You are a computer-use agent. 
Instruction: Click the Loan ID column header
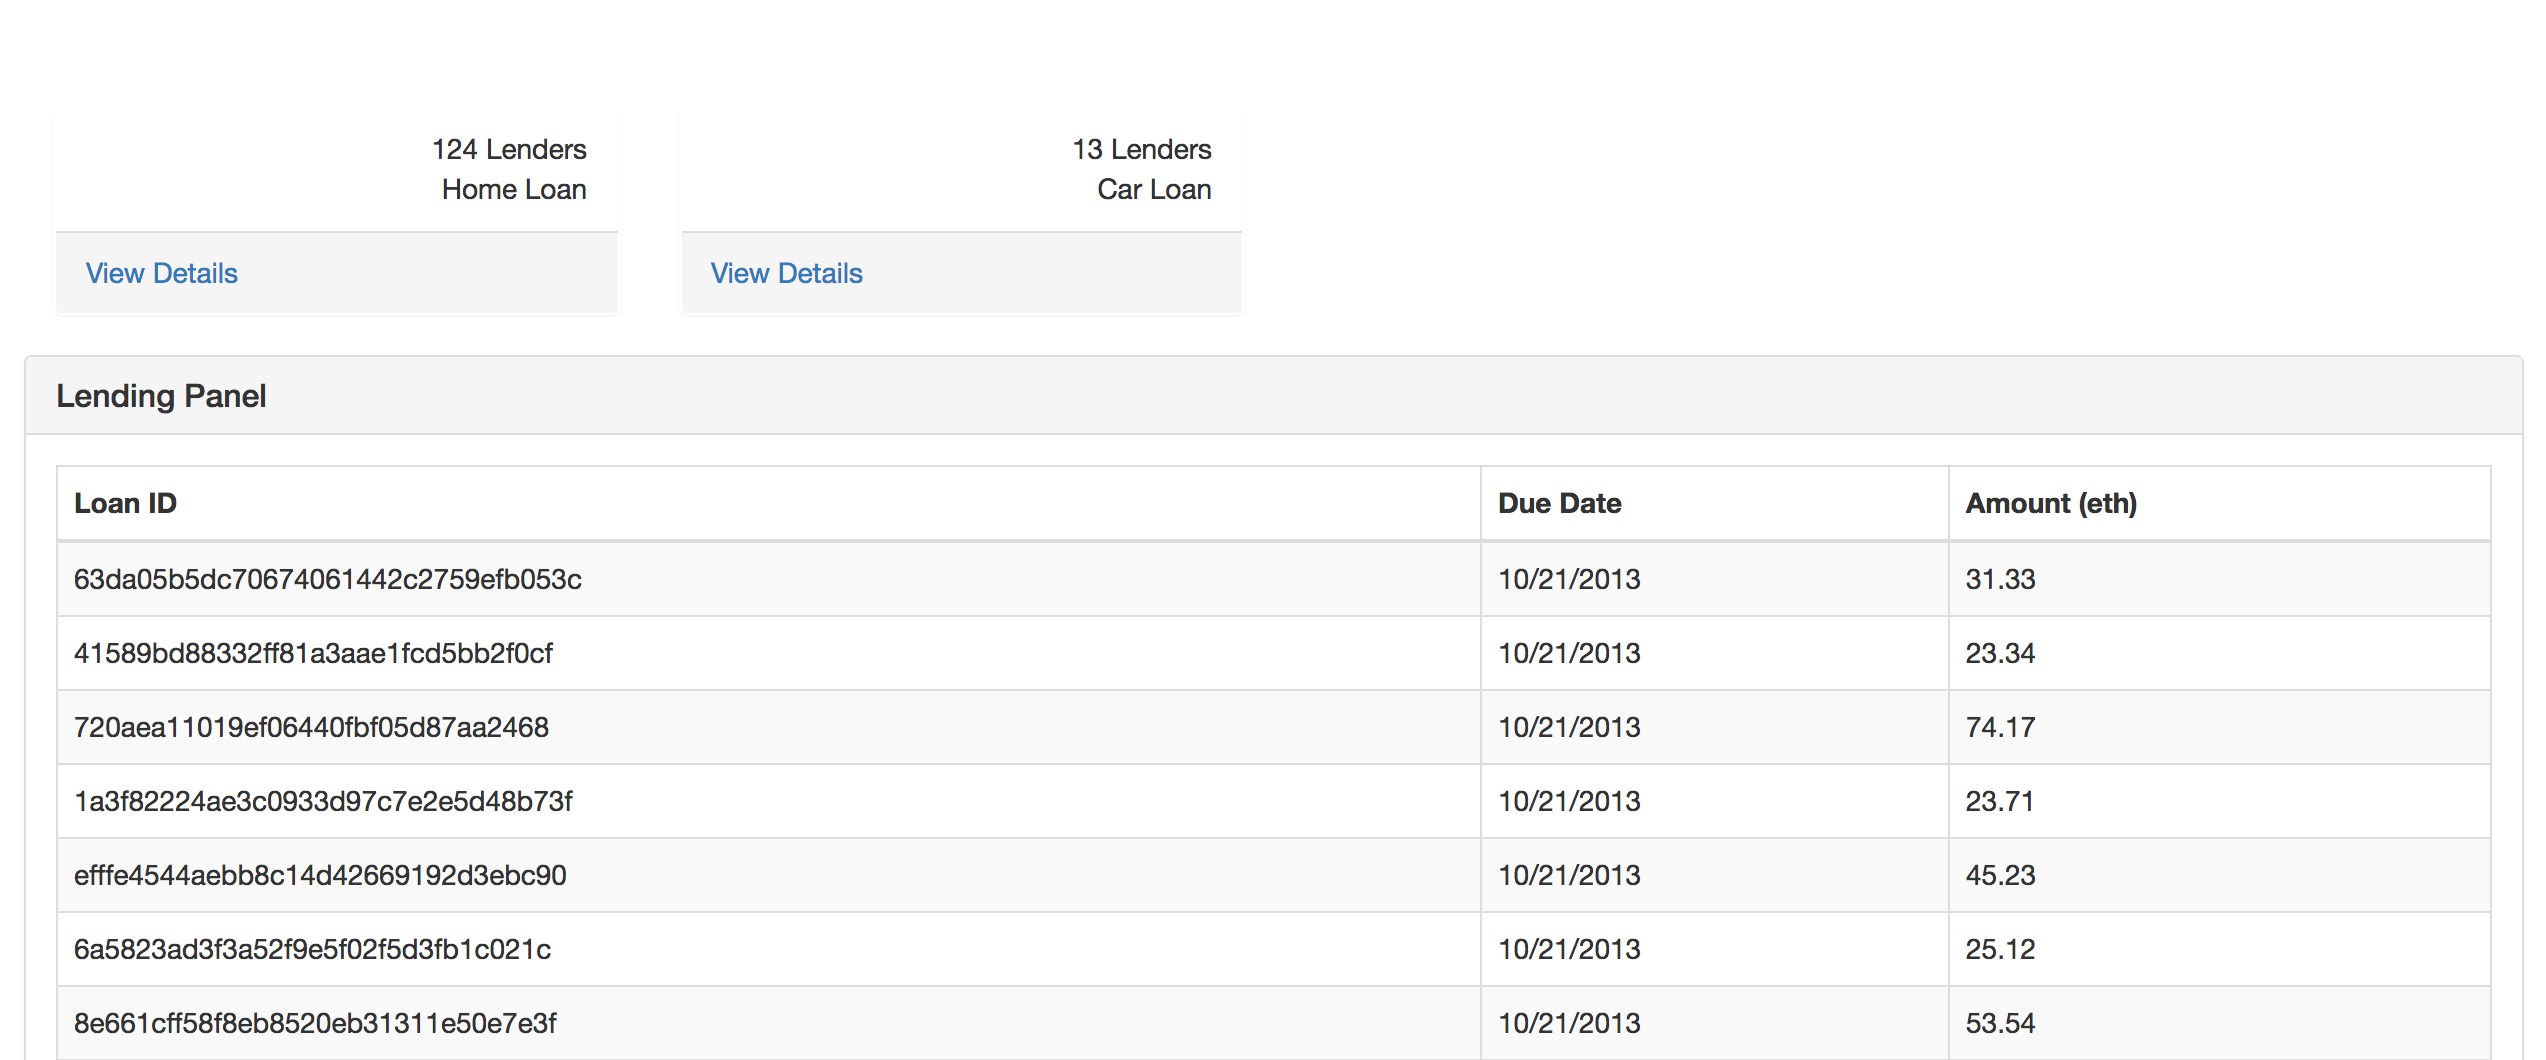point(126,503)
